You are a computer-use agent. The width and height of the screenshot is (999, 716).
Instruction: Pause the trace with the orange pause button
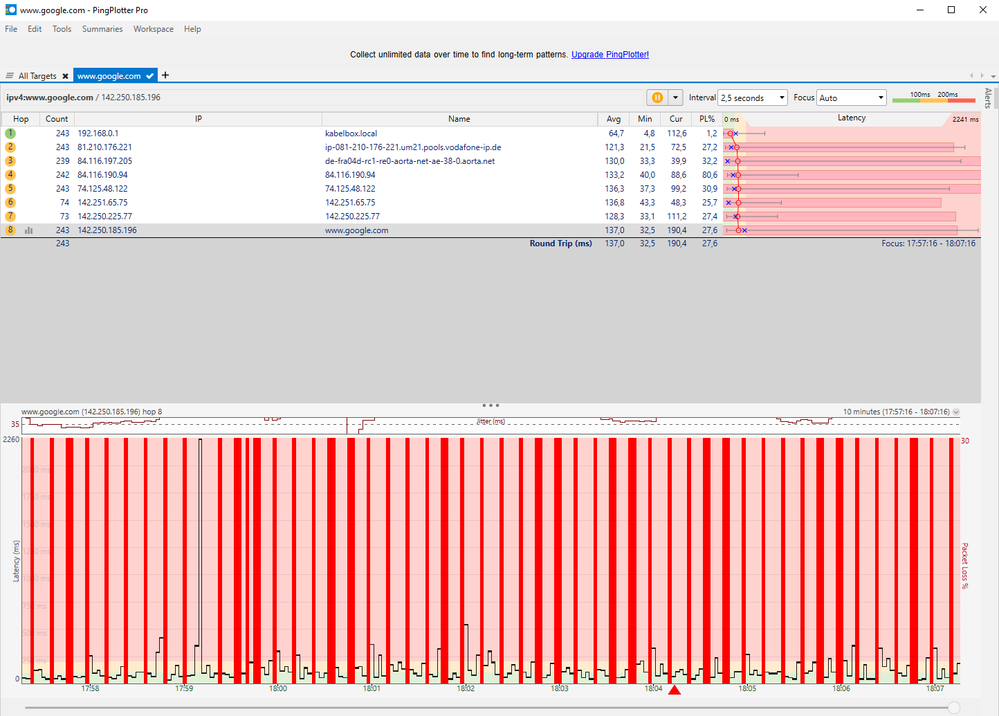[657, 97]
